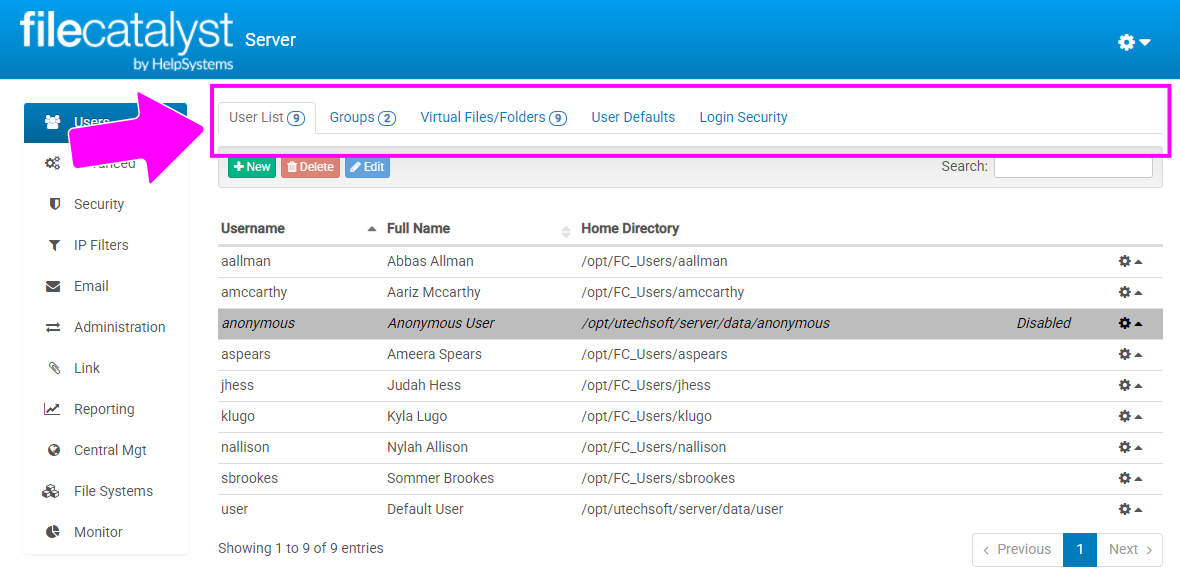Click the Home Directory column header
The width and height of the screenshot is (1180, 584).
click(x=630, y=228)
